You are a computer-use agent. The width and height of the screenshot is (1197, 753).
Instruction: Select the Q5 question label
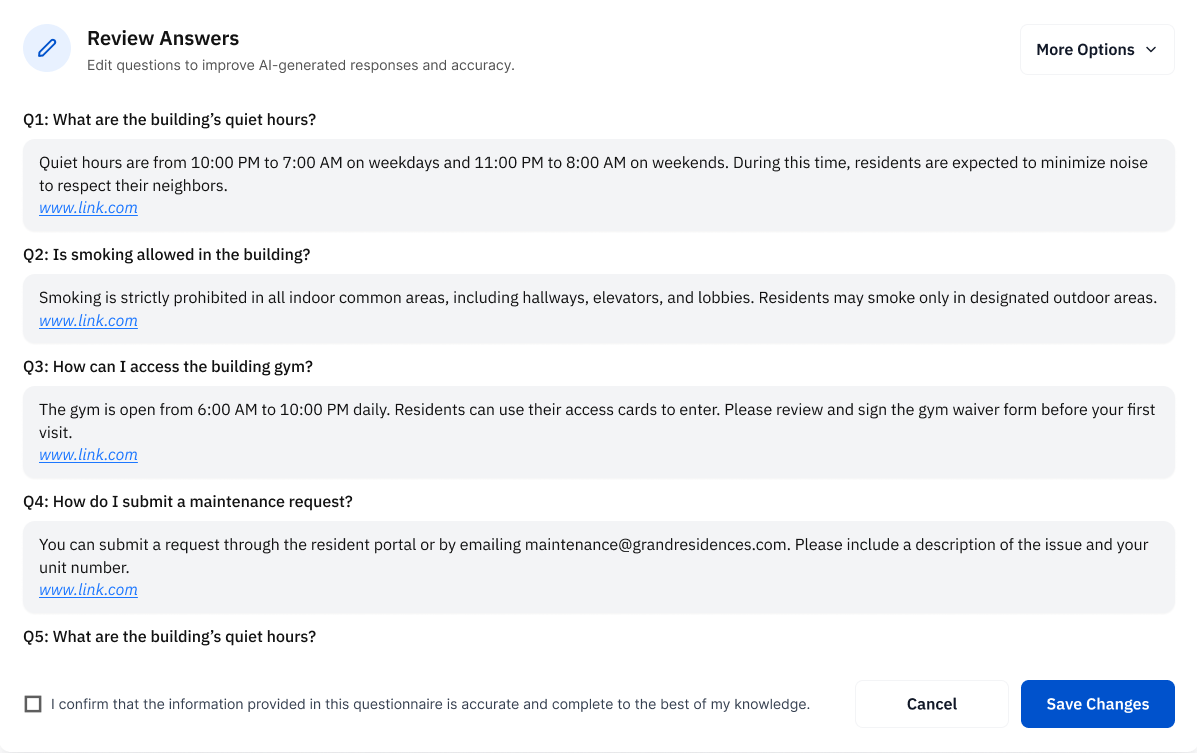169,637
